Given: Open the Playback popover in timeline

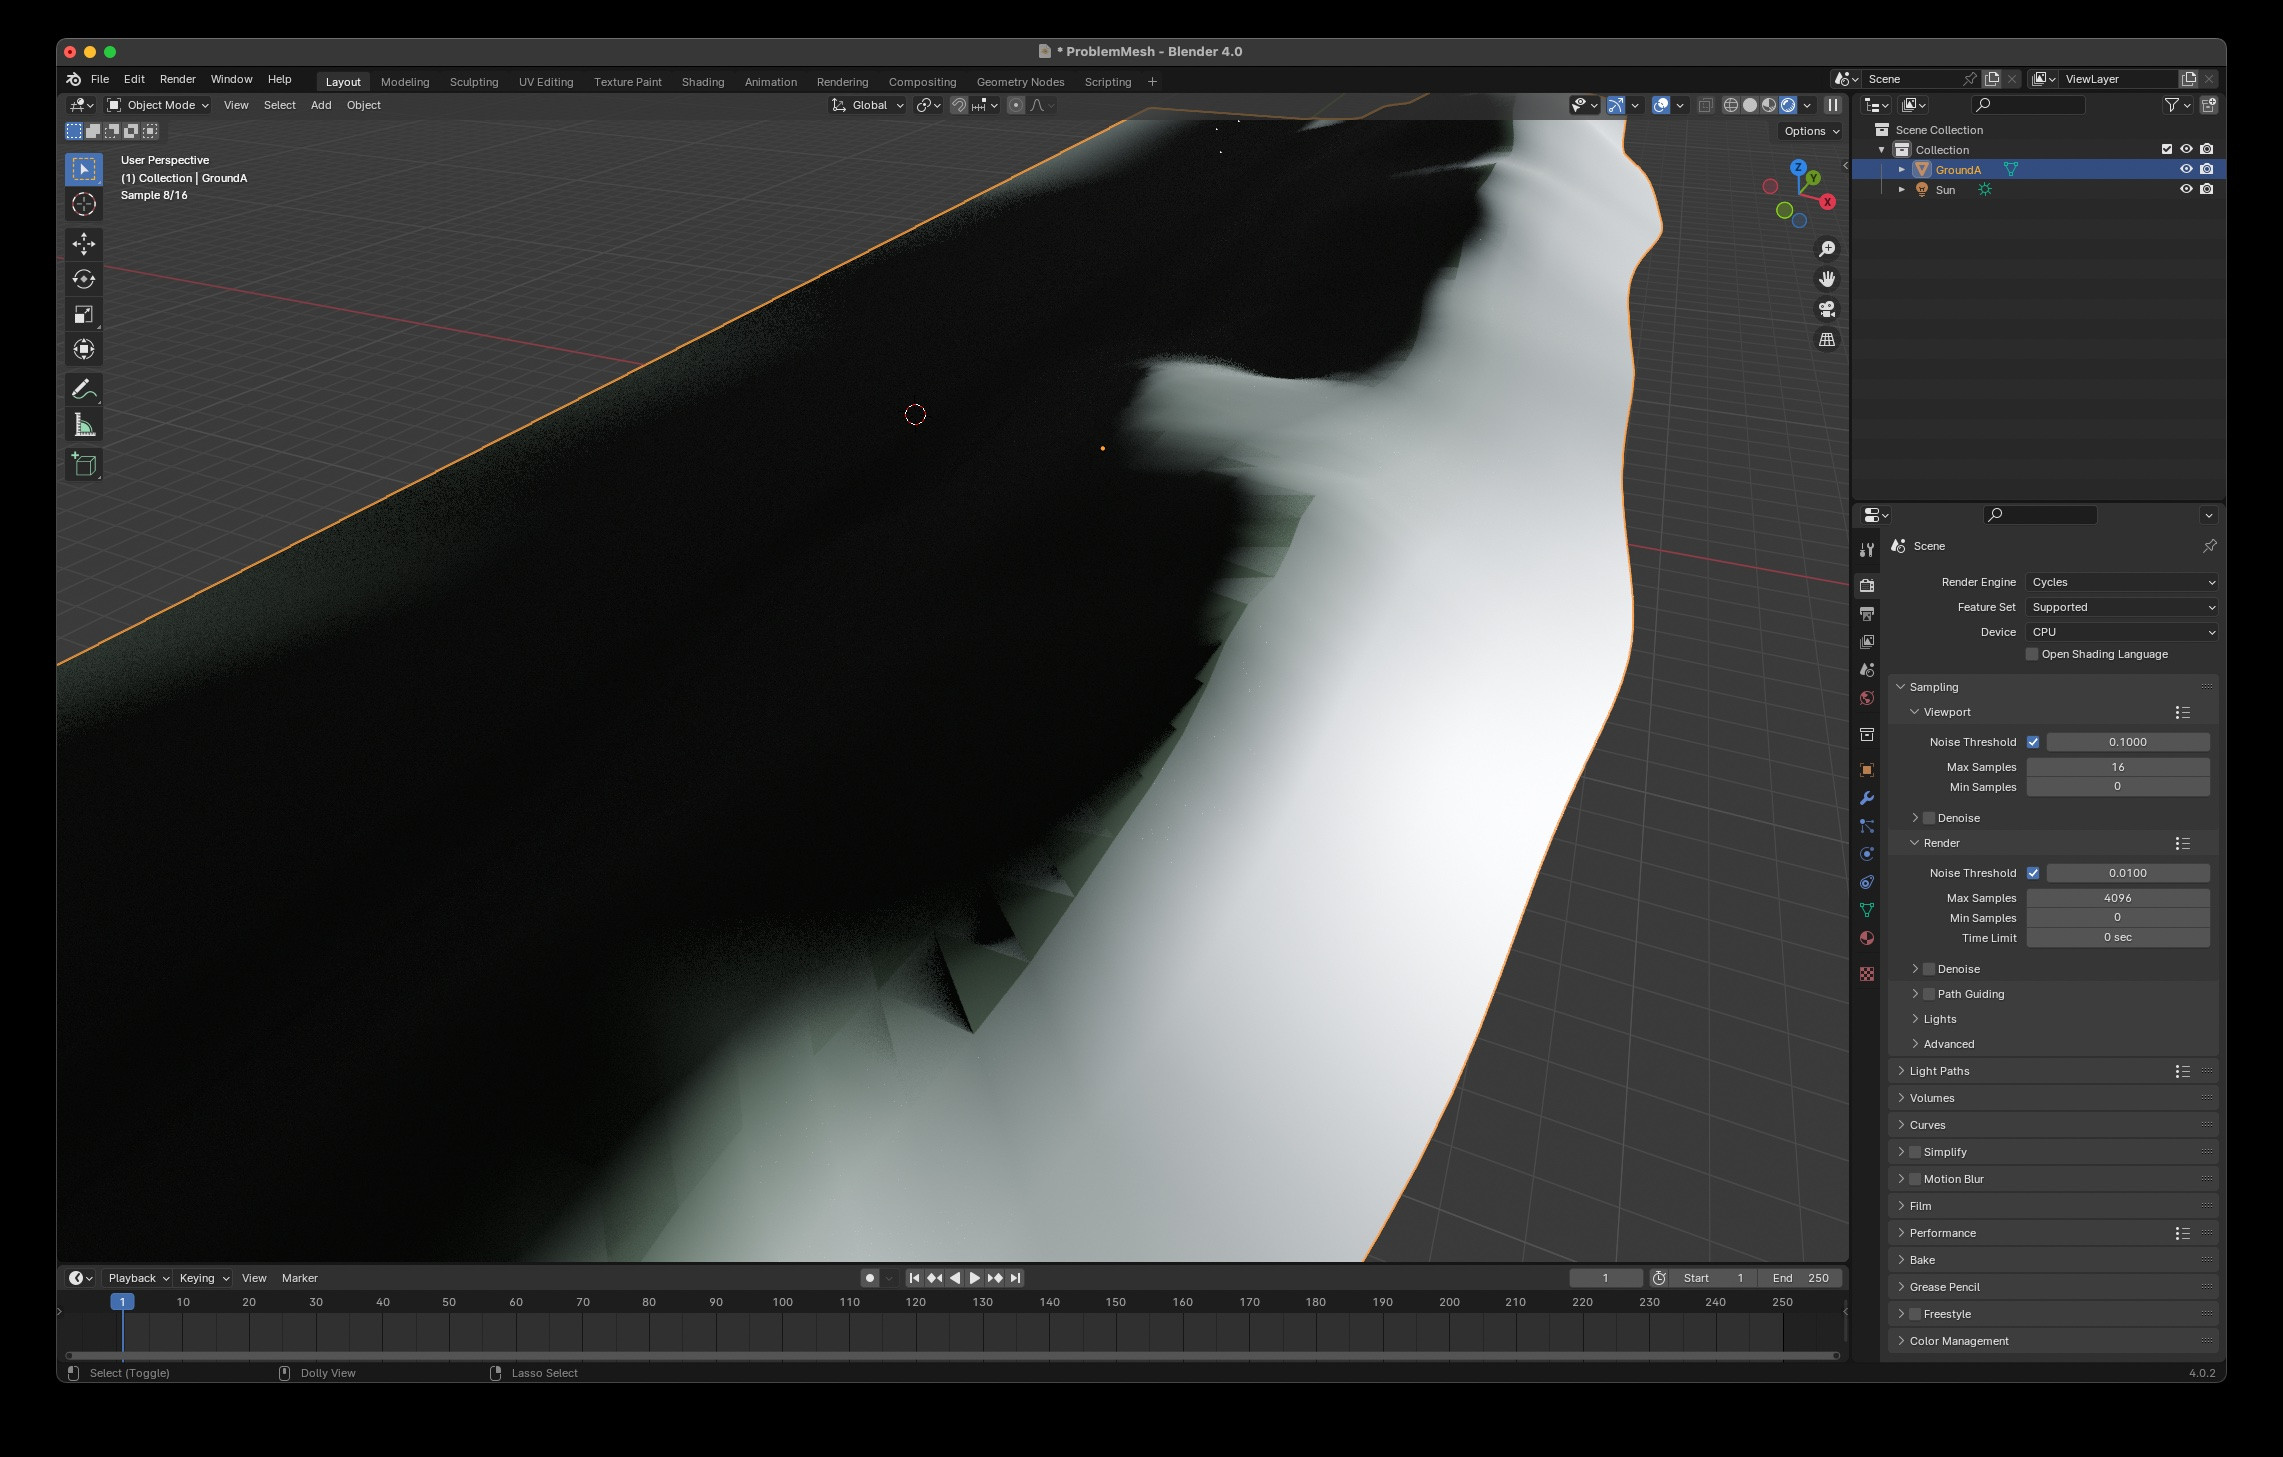Looking at the screenshot, I should 138,1278.
